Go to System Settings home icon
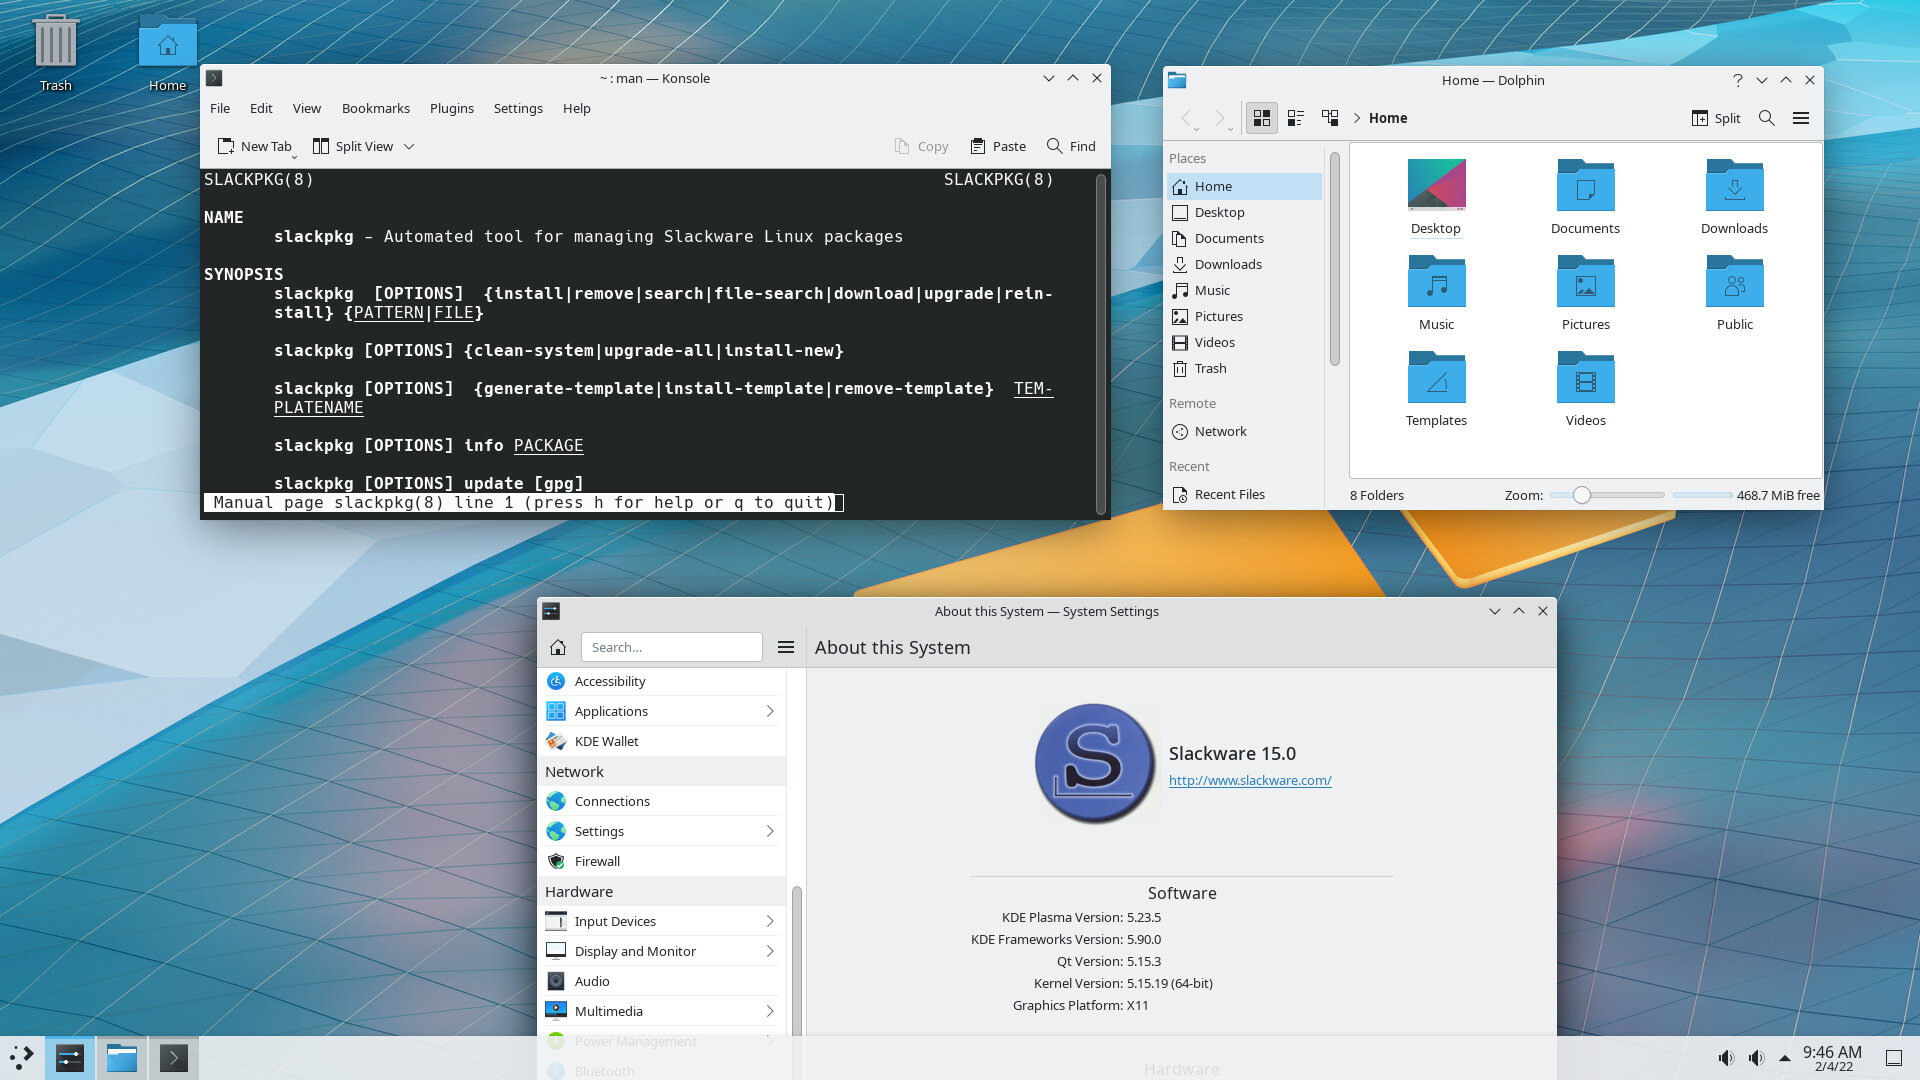The width and height of the screenshot is (1920, 1080). coord(558,647)
